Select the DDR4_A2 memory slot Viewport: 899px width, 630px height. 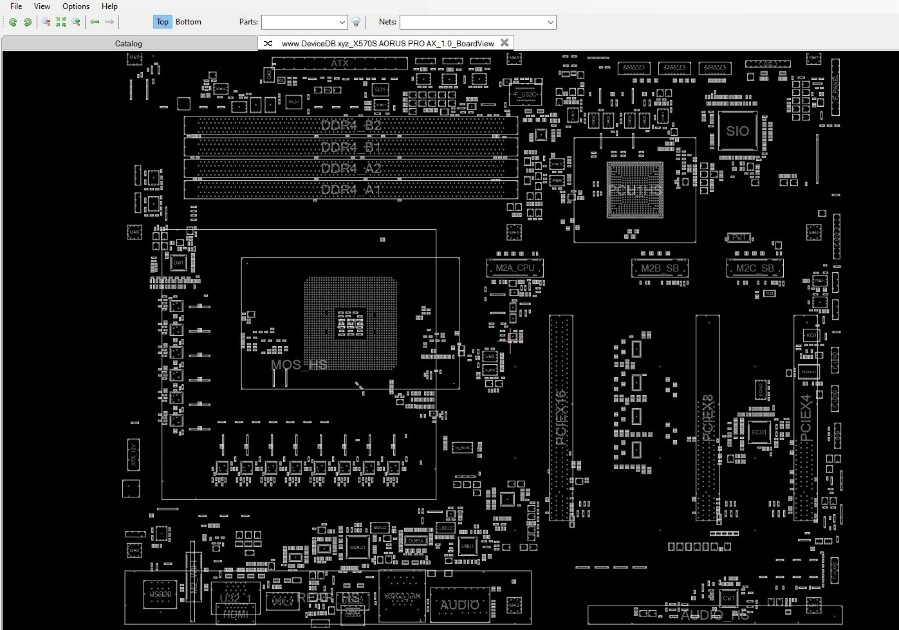pyautogui.click(x=351, y=168)
